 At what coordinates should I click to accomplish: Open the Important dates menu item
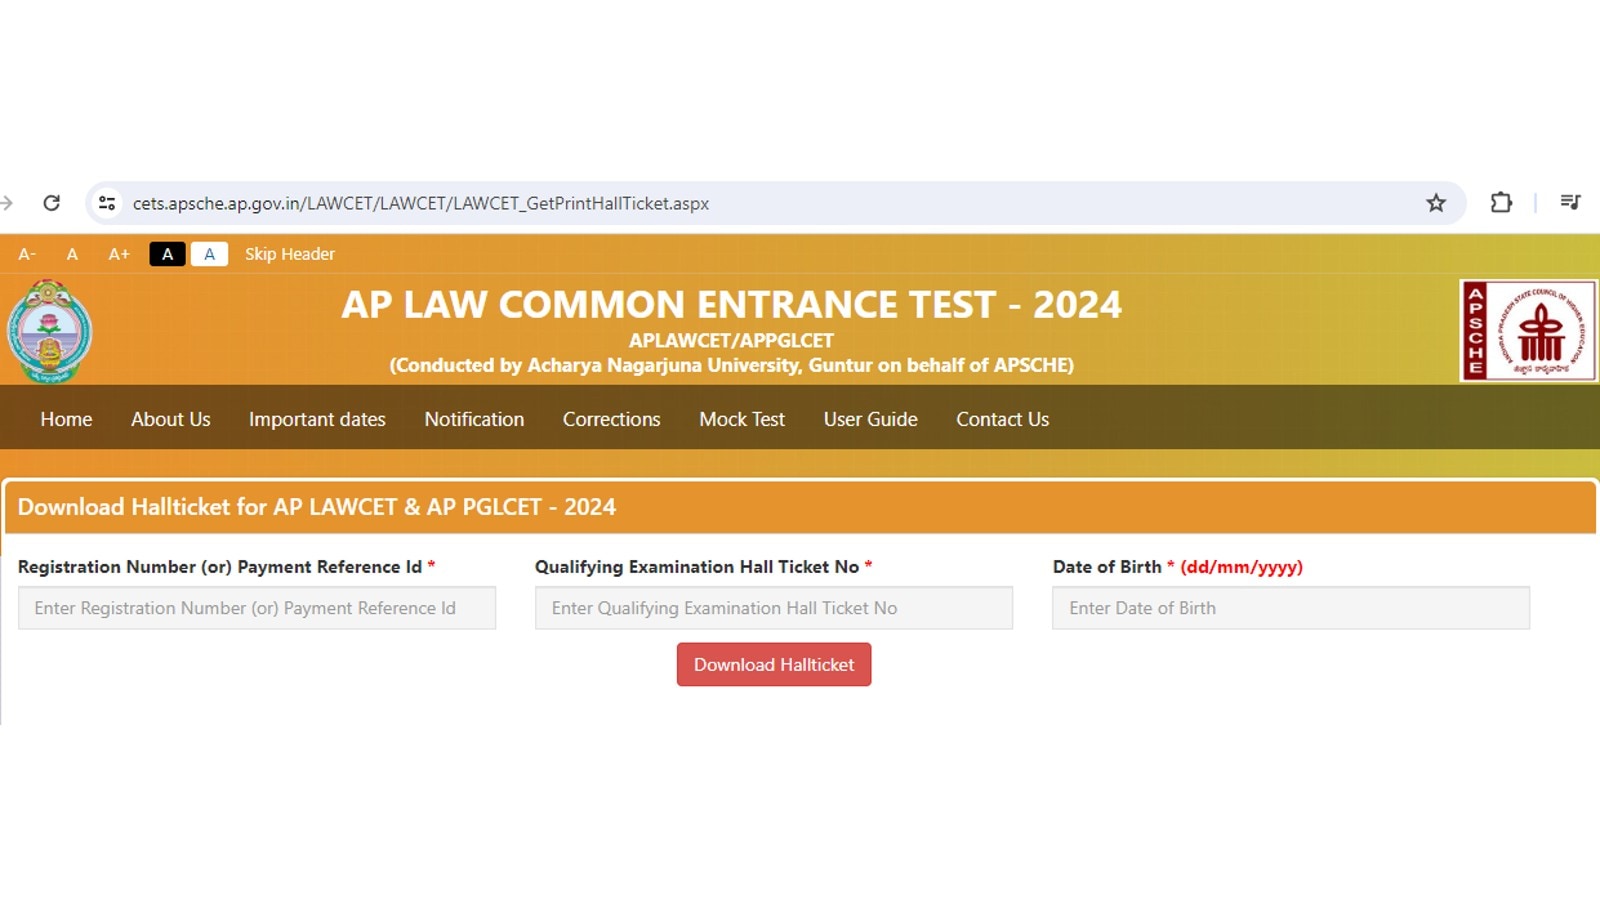coord(317,419)
